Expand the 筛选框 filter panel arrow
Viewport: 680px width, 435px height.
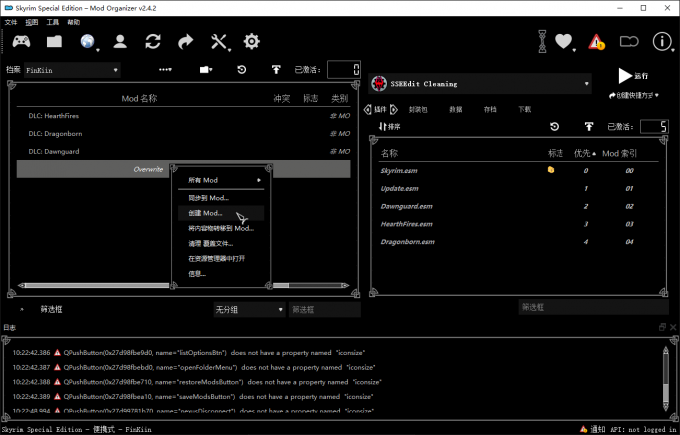coord(22,310)
